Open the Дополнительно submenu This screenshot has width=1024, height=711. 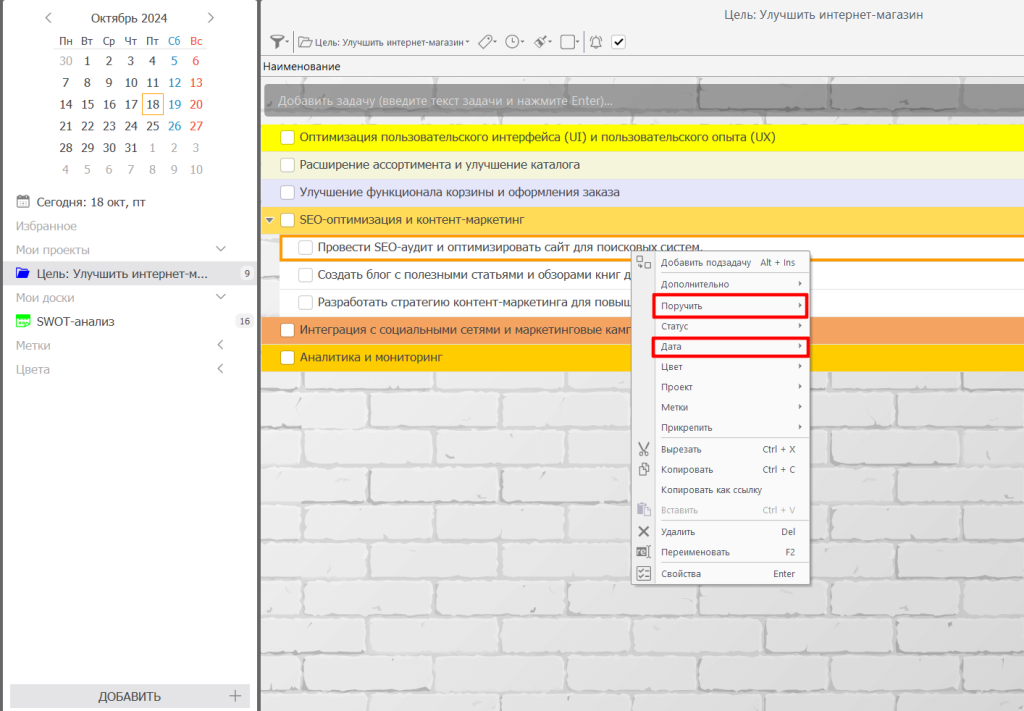(x=731, y=284)
